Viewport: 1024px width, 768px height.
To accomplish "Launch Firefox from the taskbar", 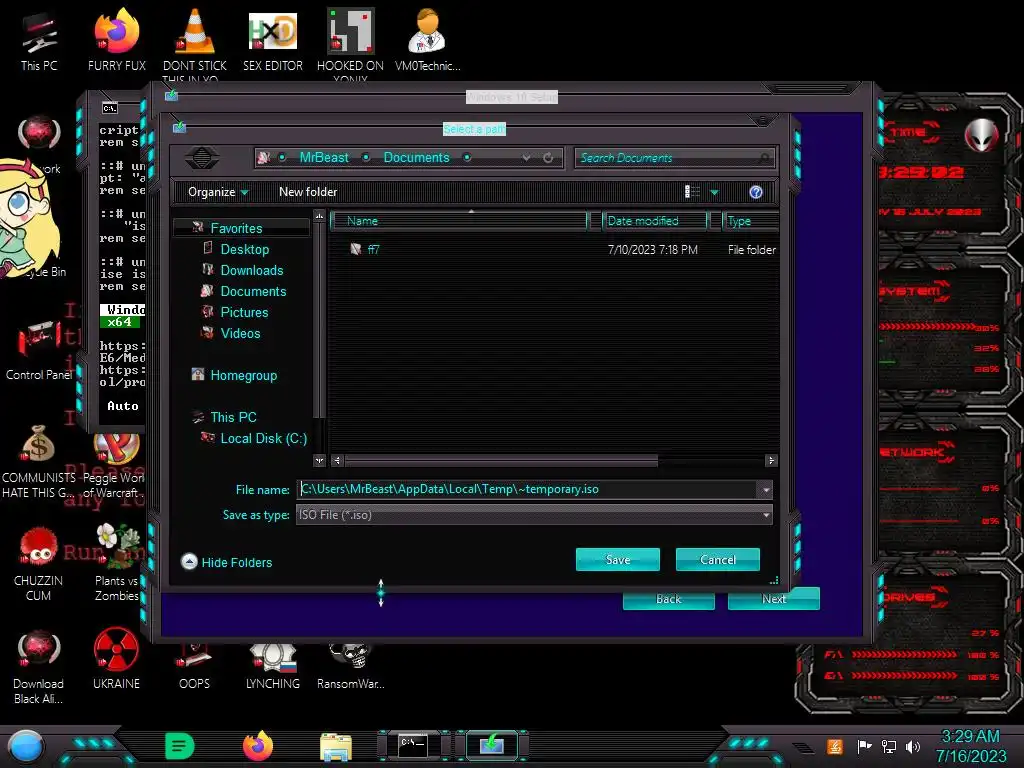I will pos(257,746).
